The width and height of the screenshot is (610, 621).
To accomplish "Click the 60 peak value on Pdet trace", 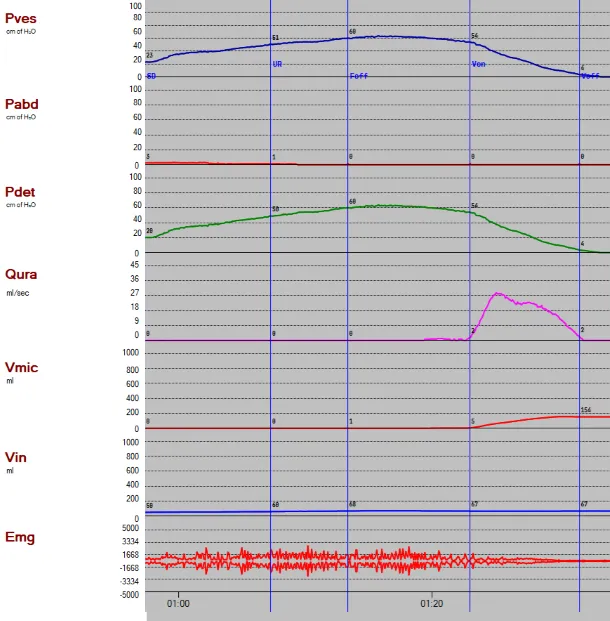I will coord(352,201).
